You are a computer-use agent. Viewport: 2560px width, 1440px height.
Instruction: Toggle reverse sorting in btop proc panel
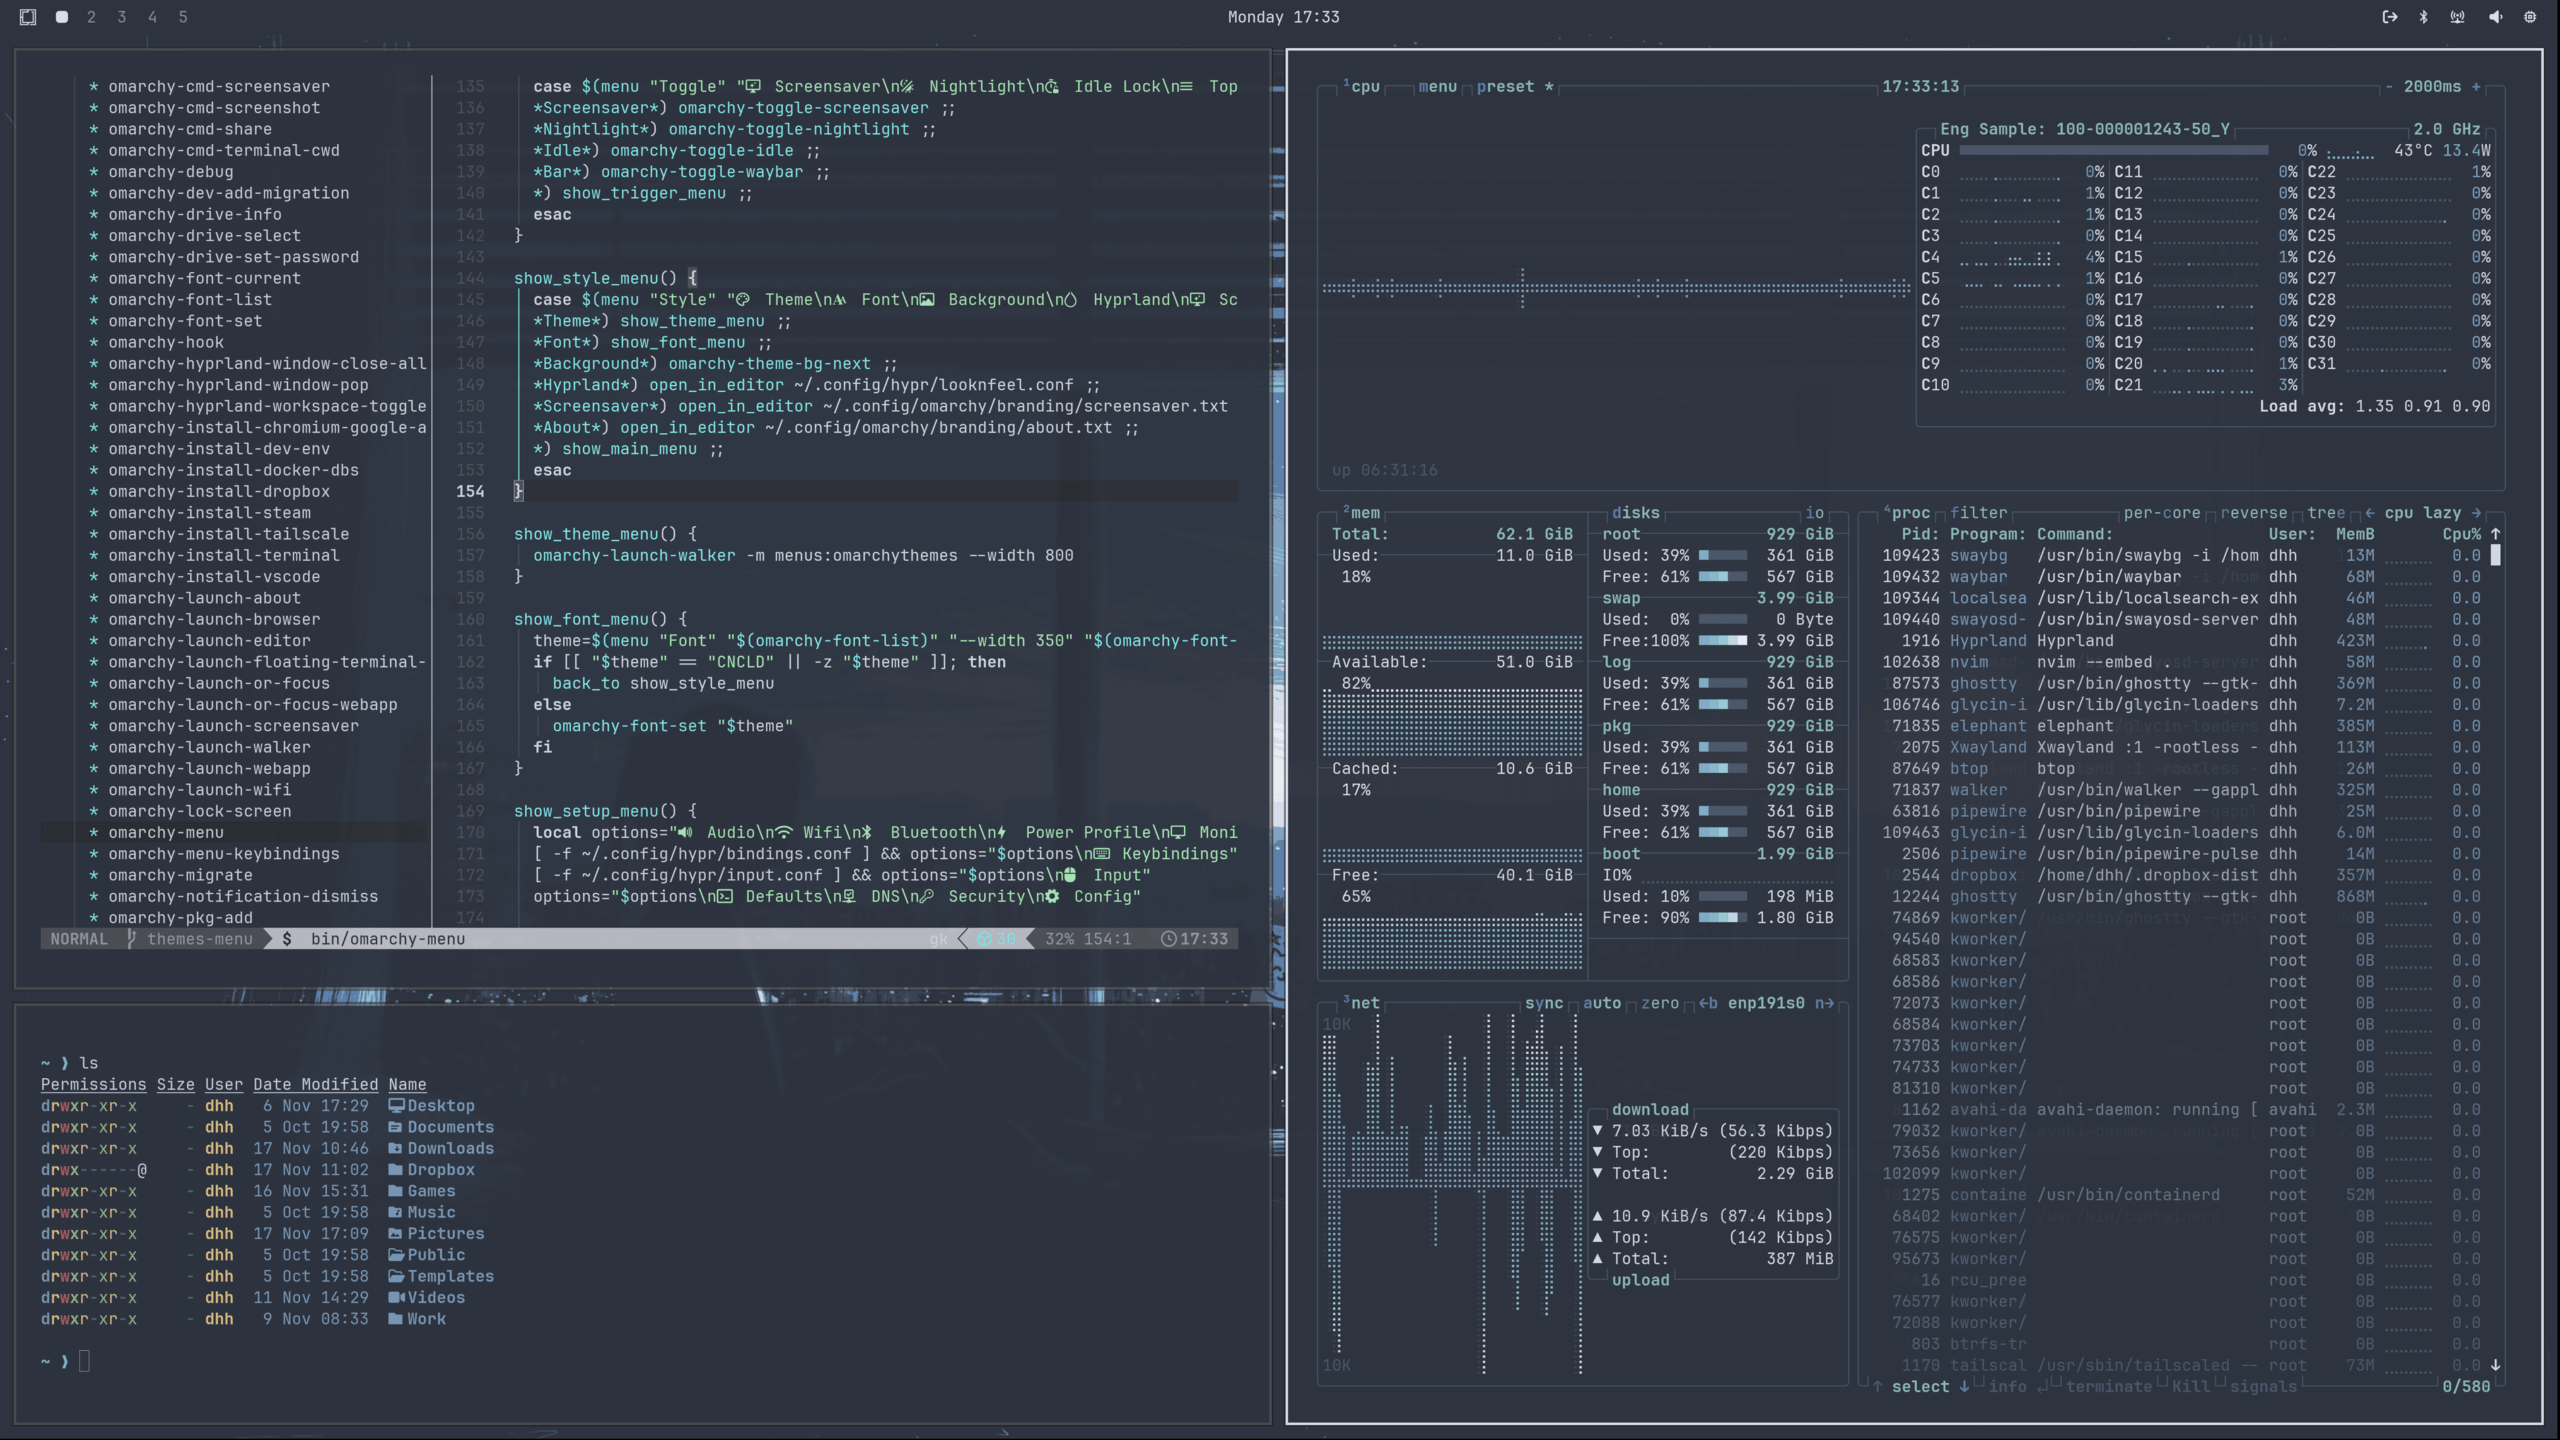tap(2253, 513)
